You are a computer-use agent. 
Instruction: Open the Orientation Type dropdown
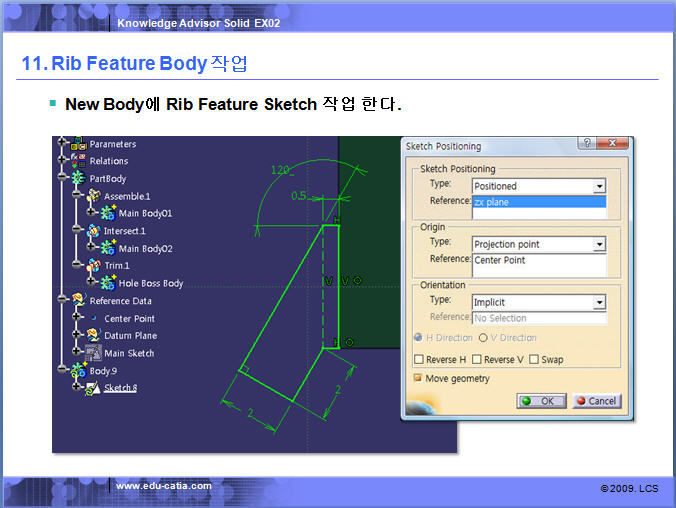coord(599,302)
